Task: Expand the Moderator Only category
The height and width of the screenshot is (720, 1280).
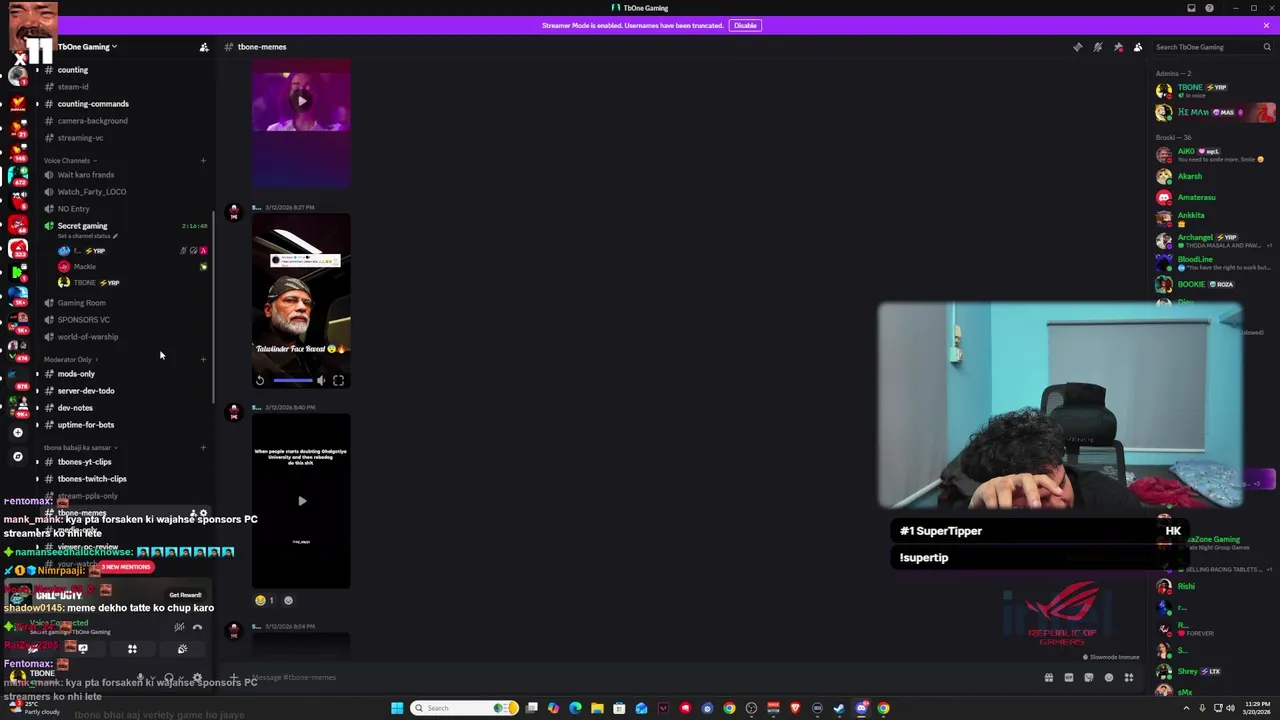Action: click(70, 359)
